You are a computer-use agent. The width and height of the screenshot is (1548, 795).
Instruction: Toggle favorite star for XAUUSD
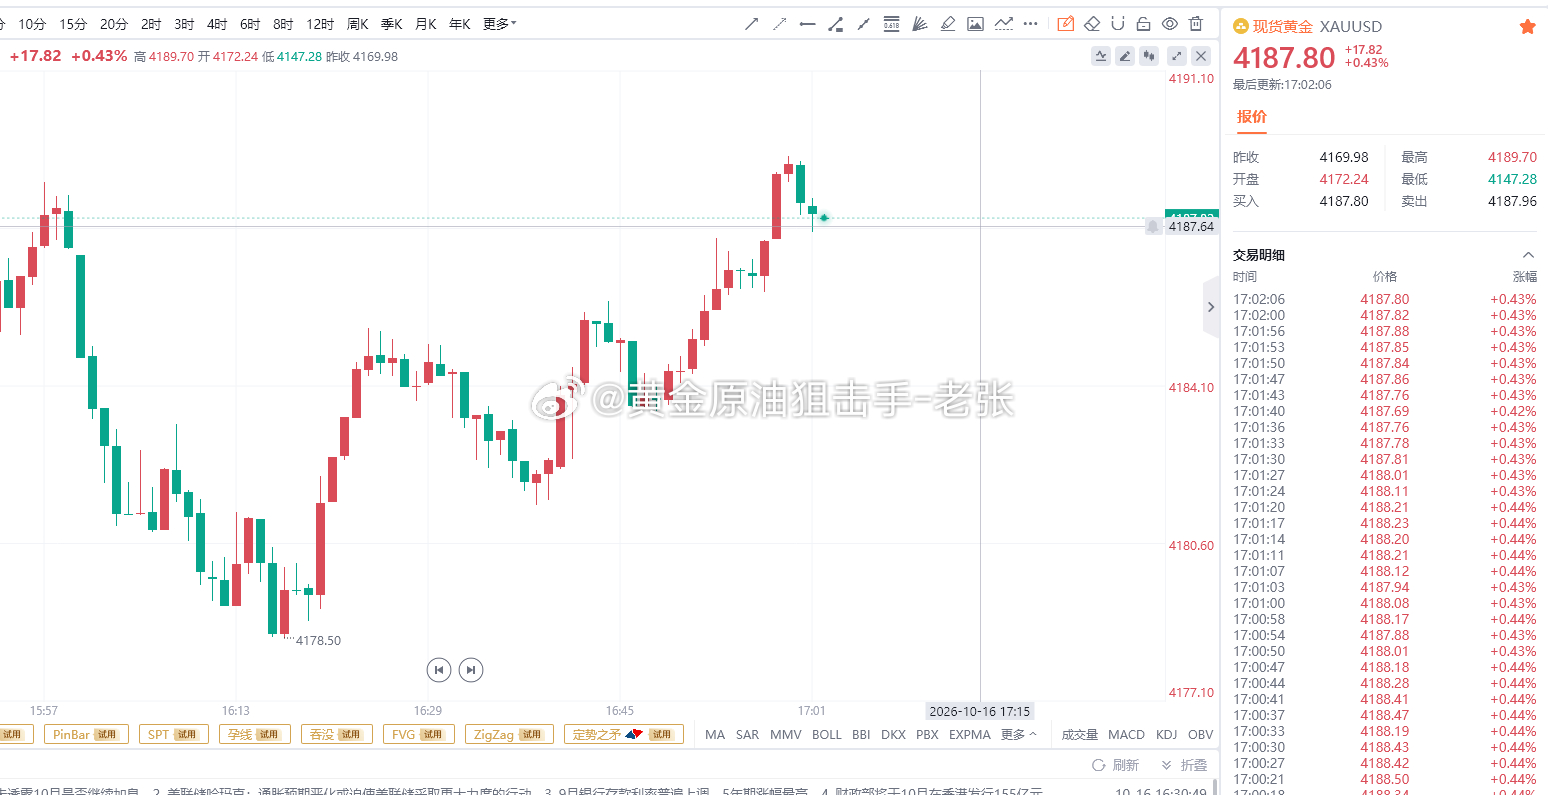coord(1527,27)
